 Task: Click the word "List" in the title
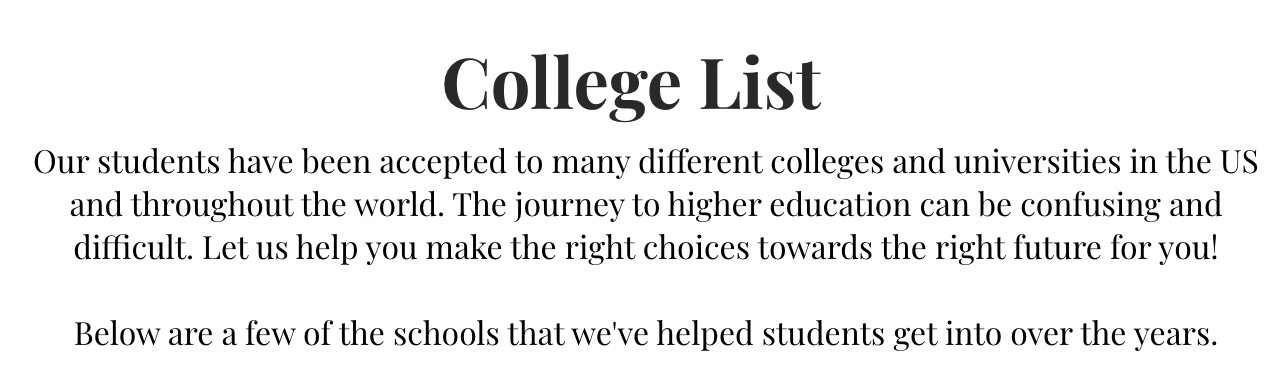(761, 82)
